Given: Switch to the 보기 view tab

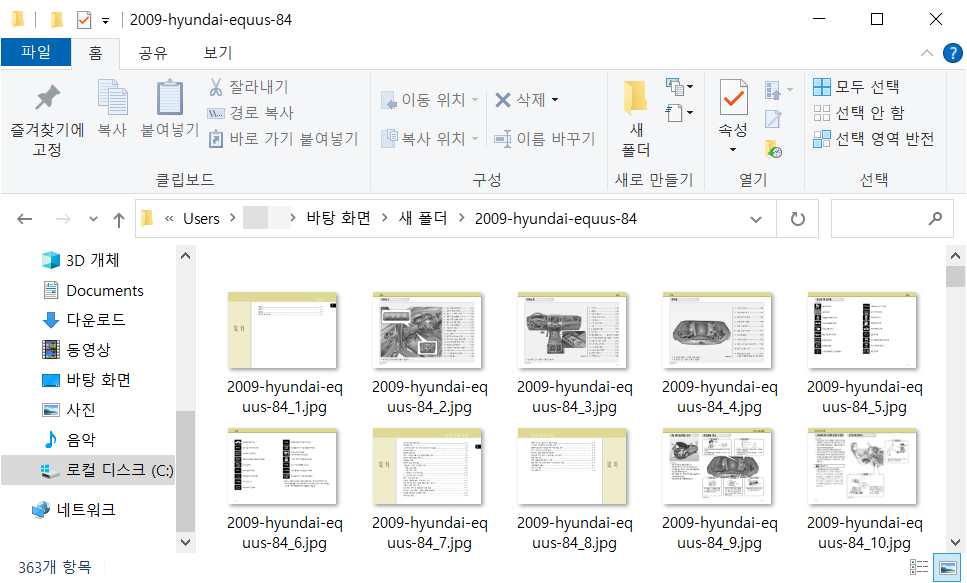Looking at the screenshot, I should pos(218,53).
